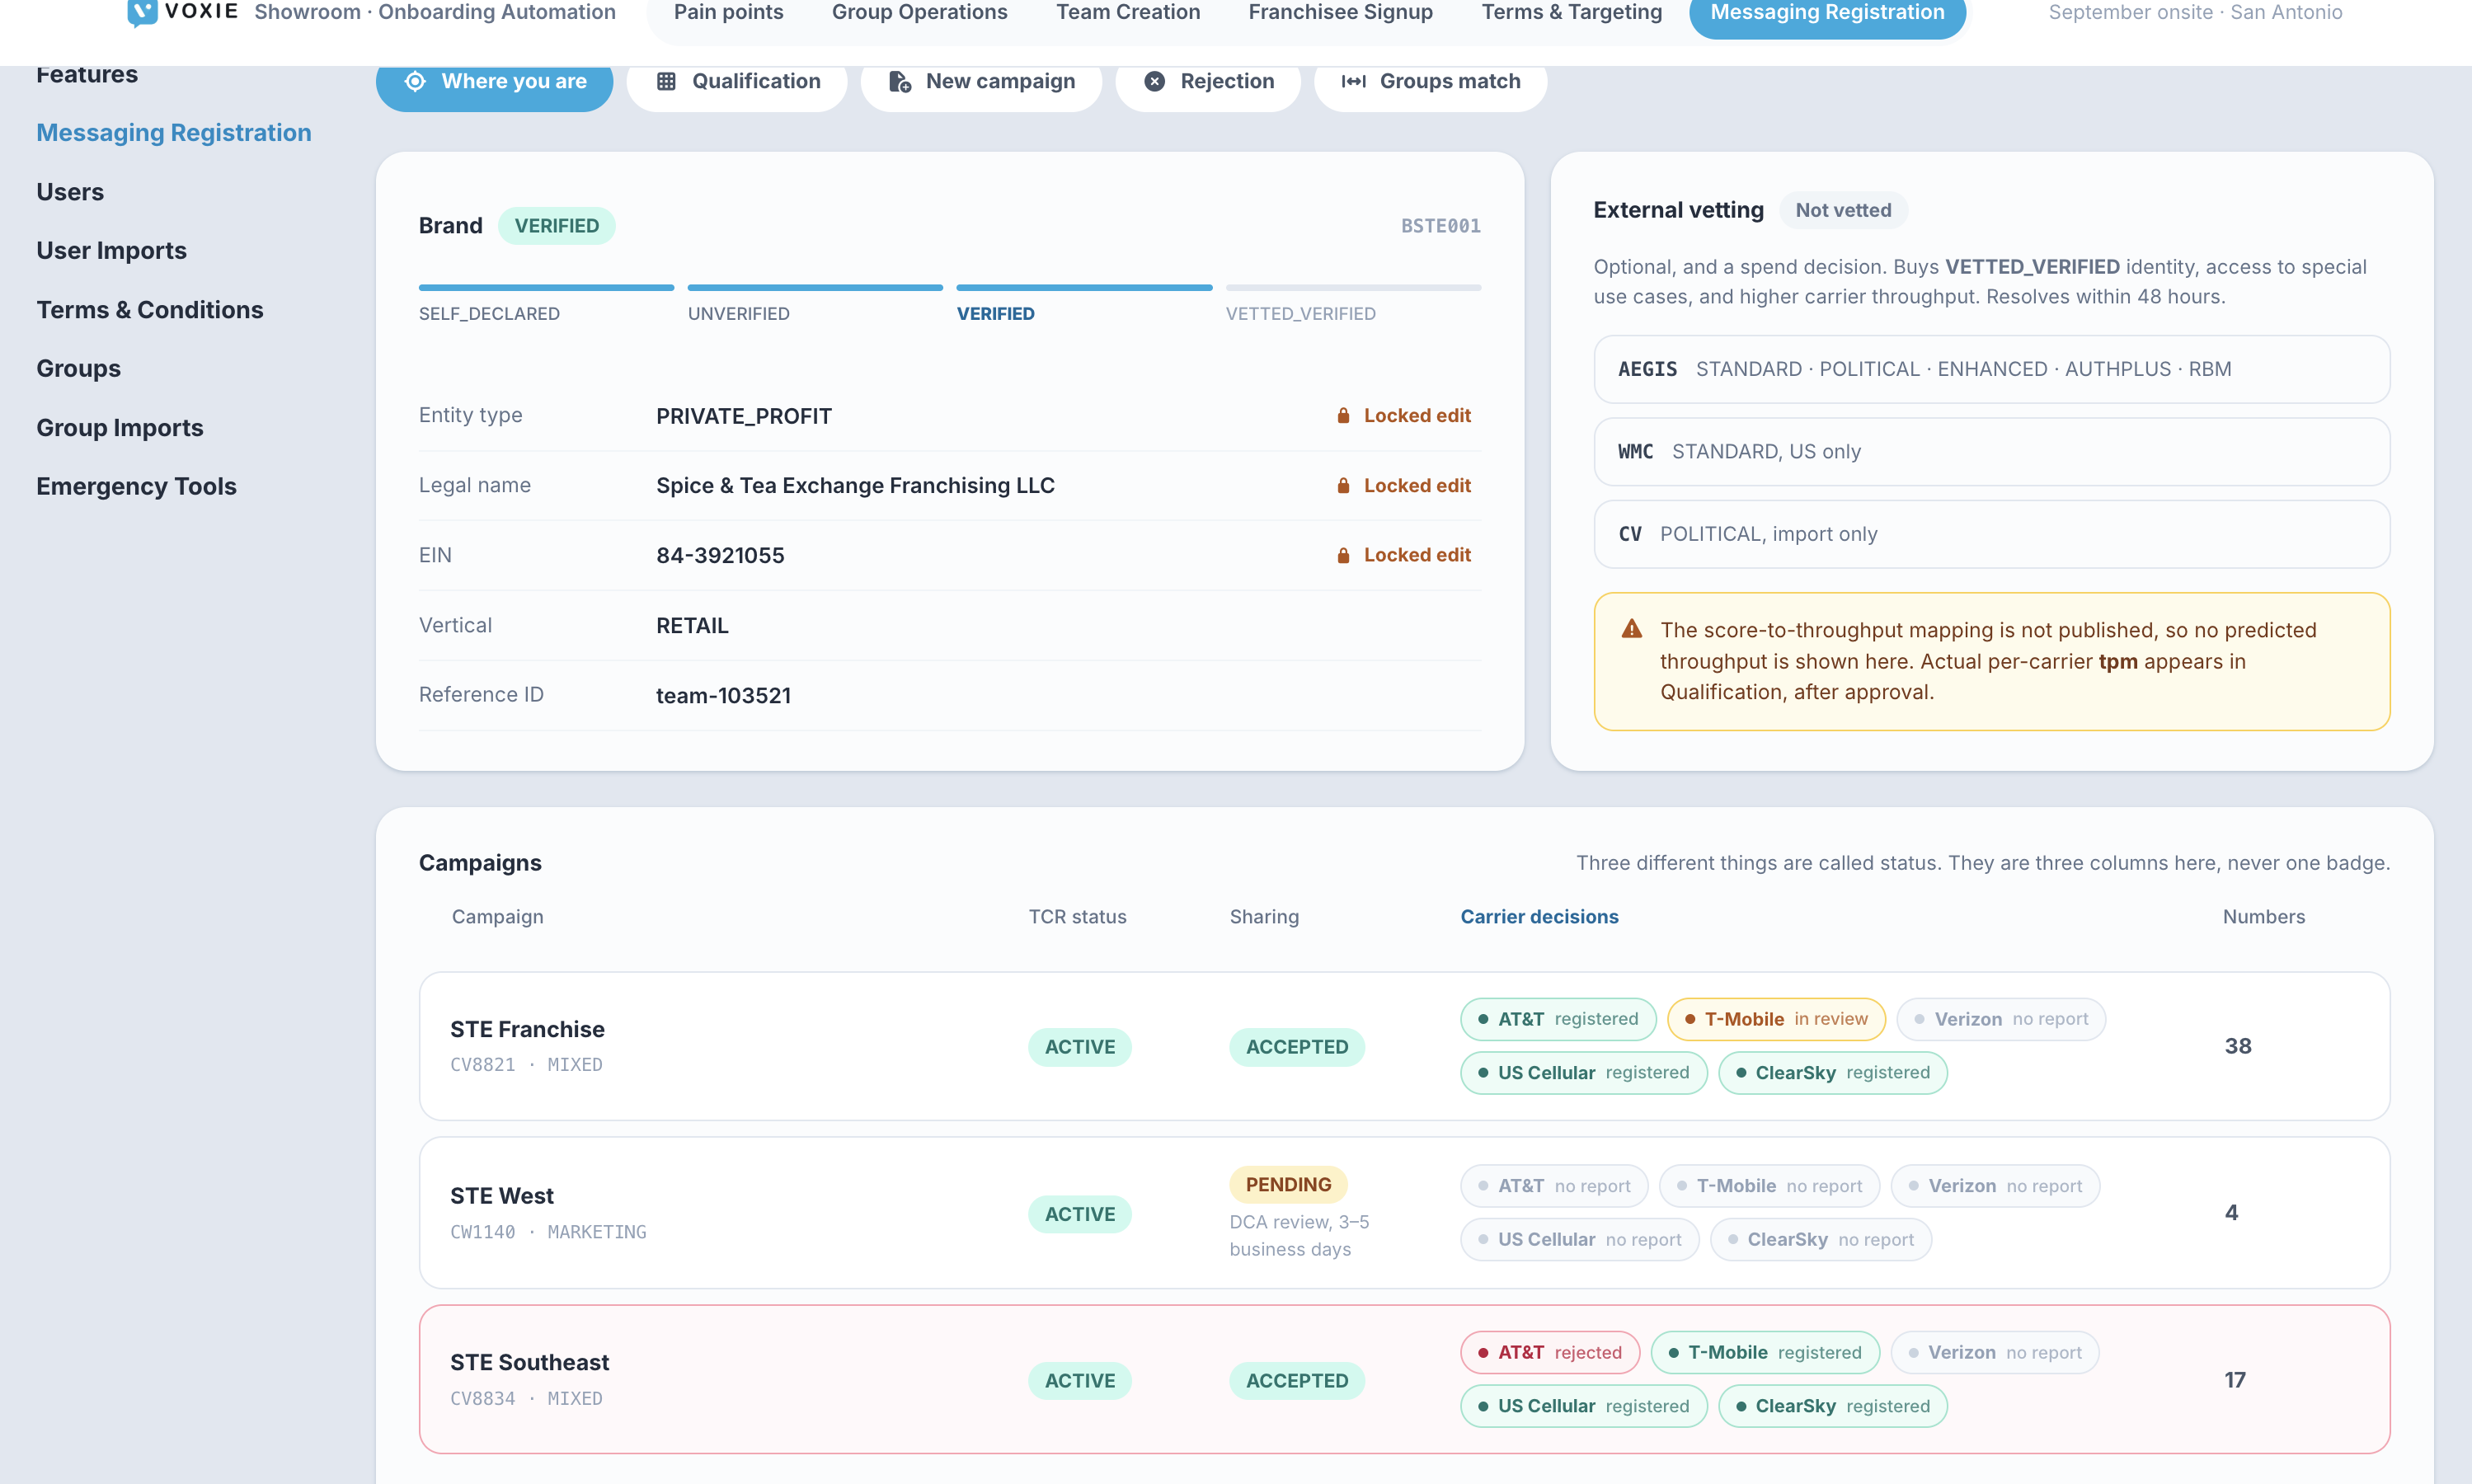Open the Pain points tab
Viewport: 2472px width, 1484px height.
(728, 13)
